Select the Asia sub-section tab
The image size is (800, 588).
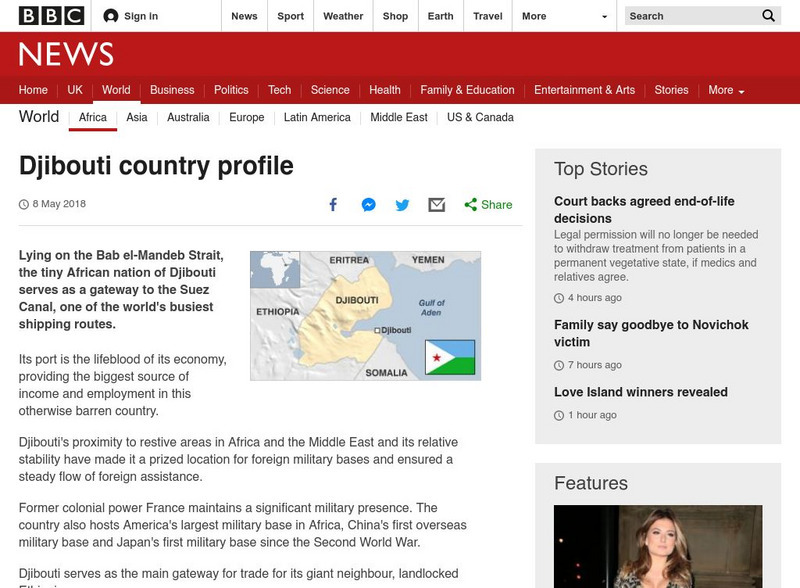point(137,117)
